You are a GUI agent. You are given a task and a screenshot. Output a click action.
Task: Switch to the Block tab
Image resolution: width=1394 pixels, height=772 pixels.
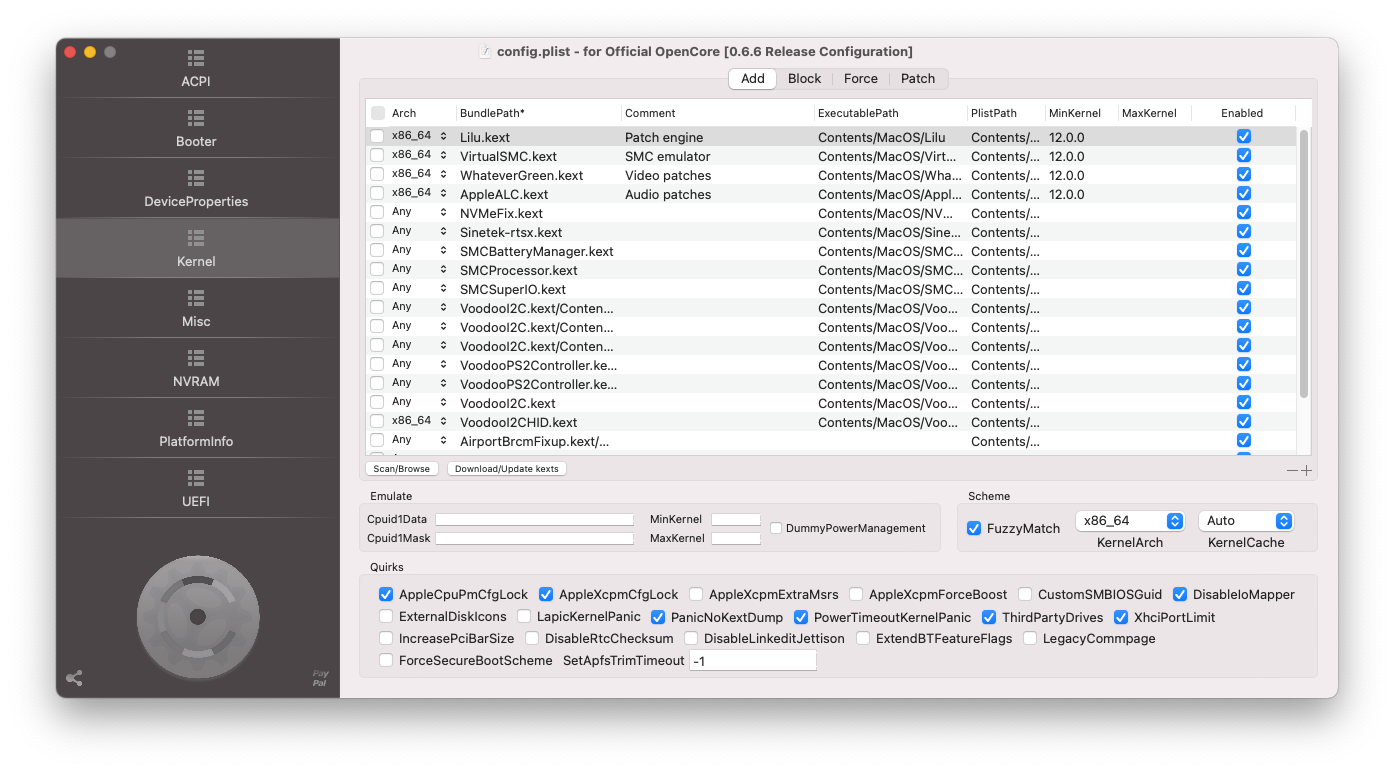click(x=804, y=79)
